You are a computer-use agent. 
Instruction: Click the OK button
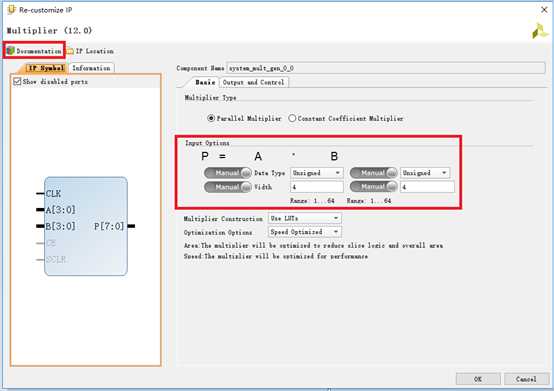click(x=478, y=379)
